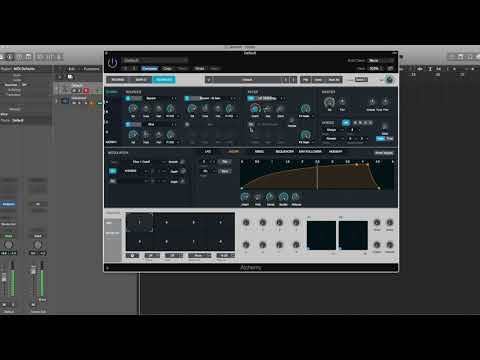Open the File menu button in Alchemy
The image size is (480, 360).
306,80
